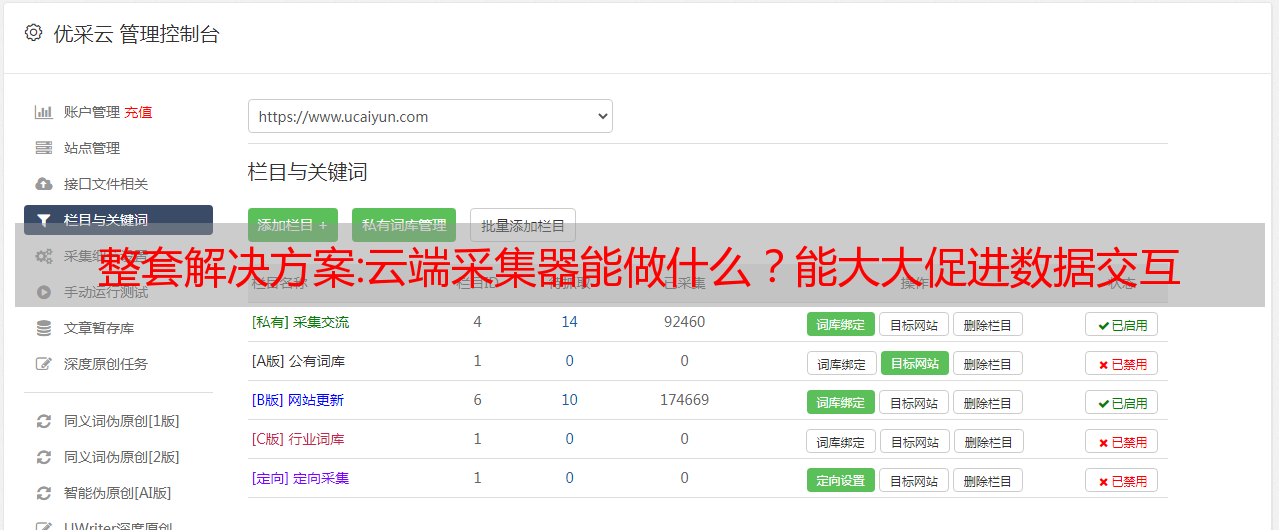Toggle 已禁用 status for 行业词库
The width and height of the screenshot is (1279, 530).
[x=1122, y=441]
